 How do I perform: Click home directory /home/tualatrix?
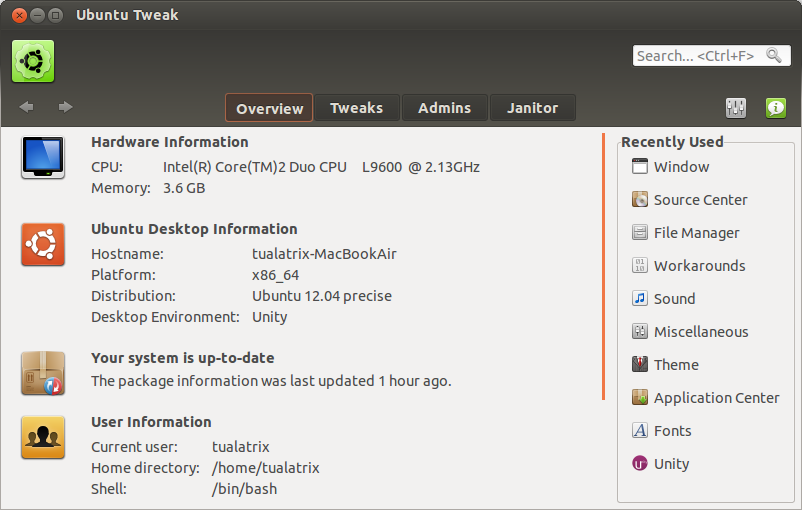click(265, 468)
